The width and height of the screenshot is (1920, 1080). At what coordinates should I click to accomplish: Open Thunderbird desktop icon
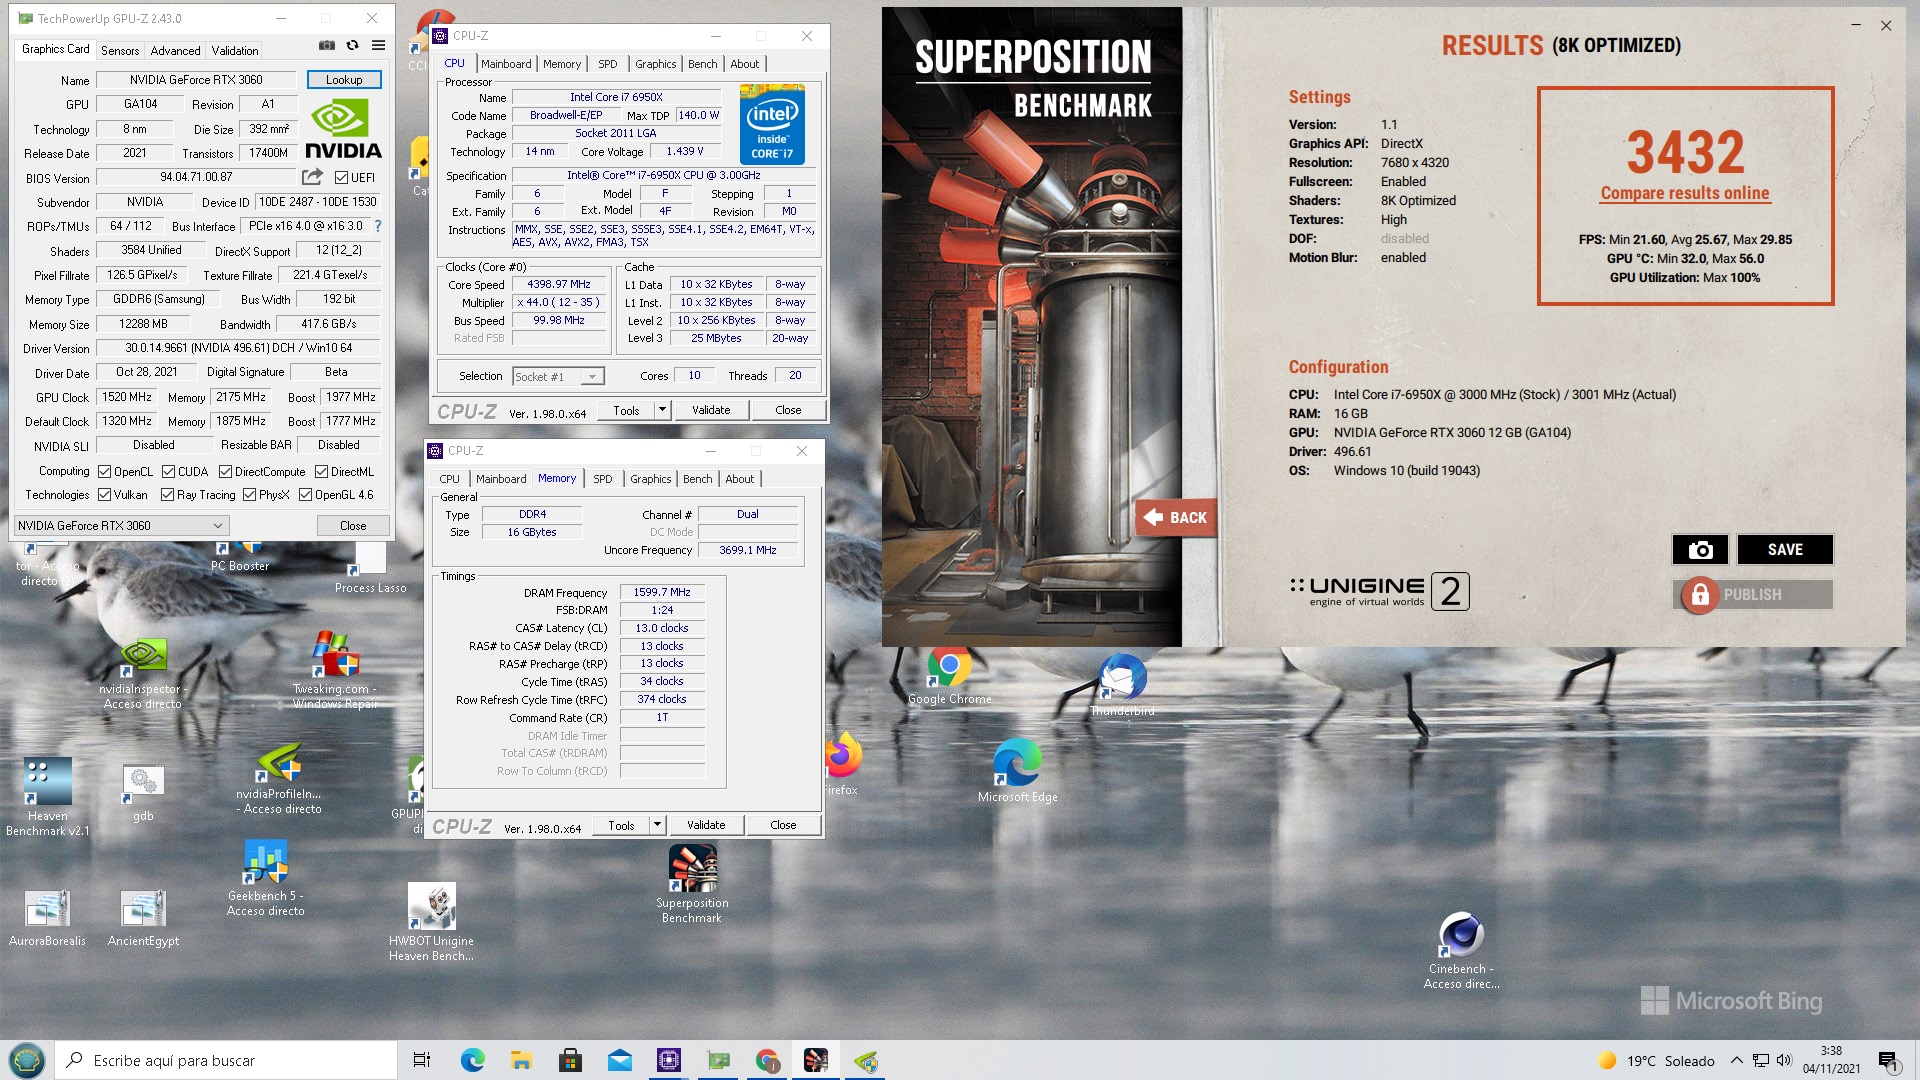point(1122,686)
